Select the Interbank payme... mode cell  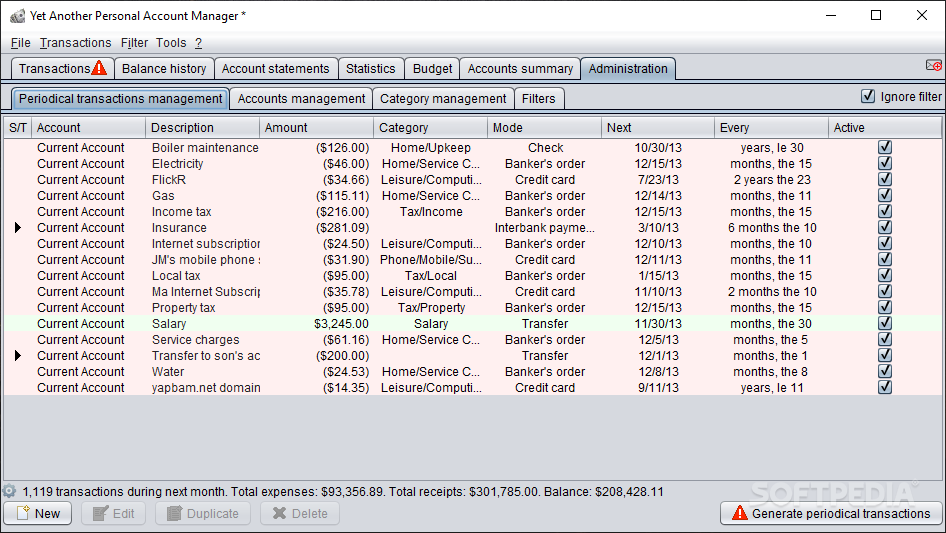pos(545,228)
